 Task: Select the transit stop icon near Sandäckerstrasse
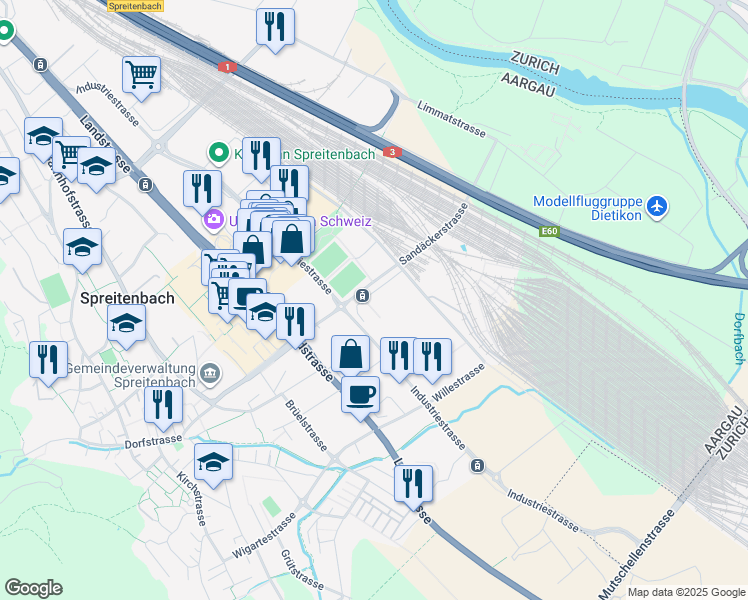point(363,296)
